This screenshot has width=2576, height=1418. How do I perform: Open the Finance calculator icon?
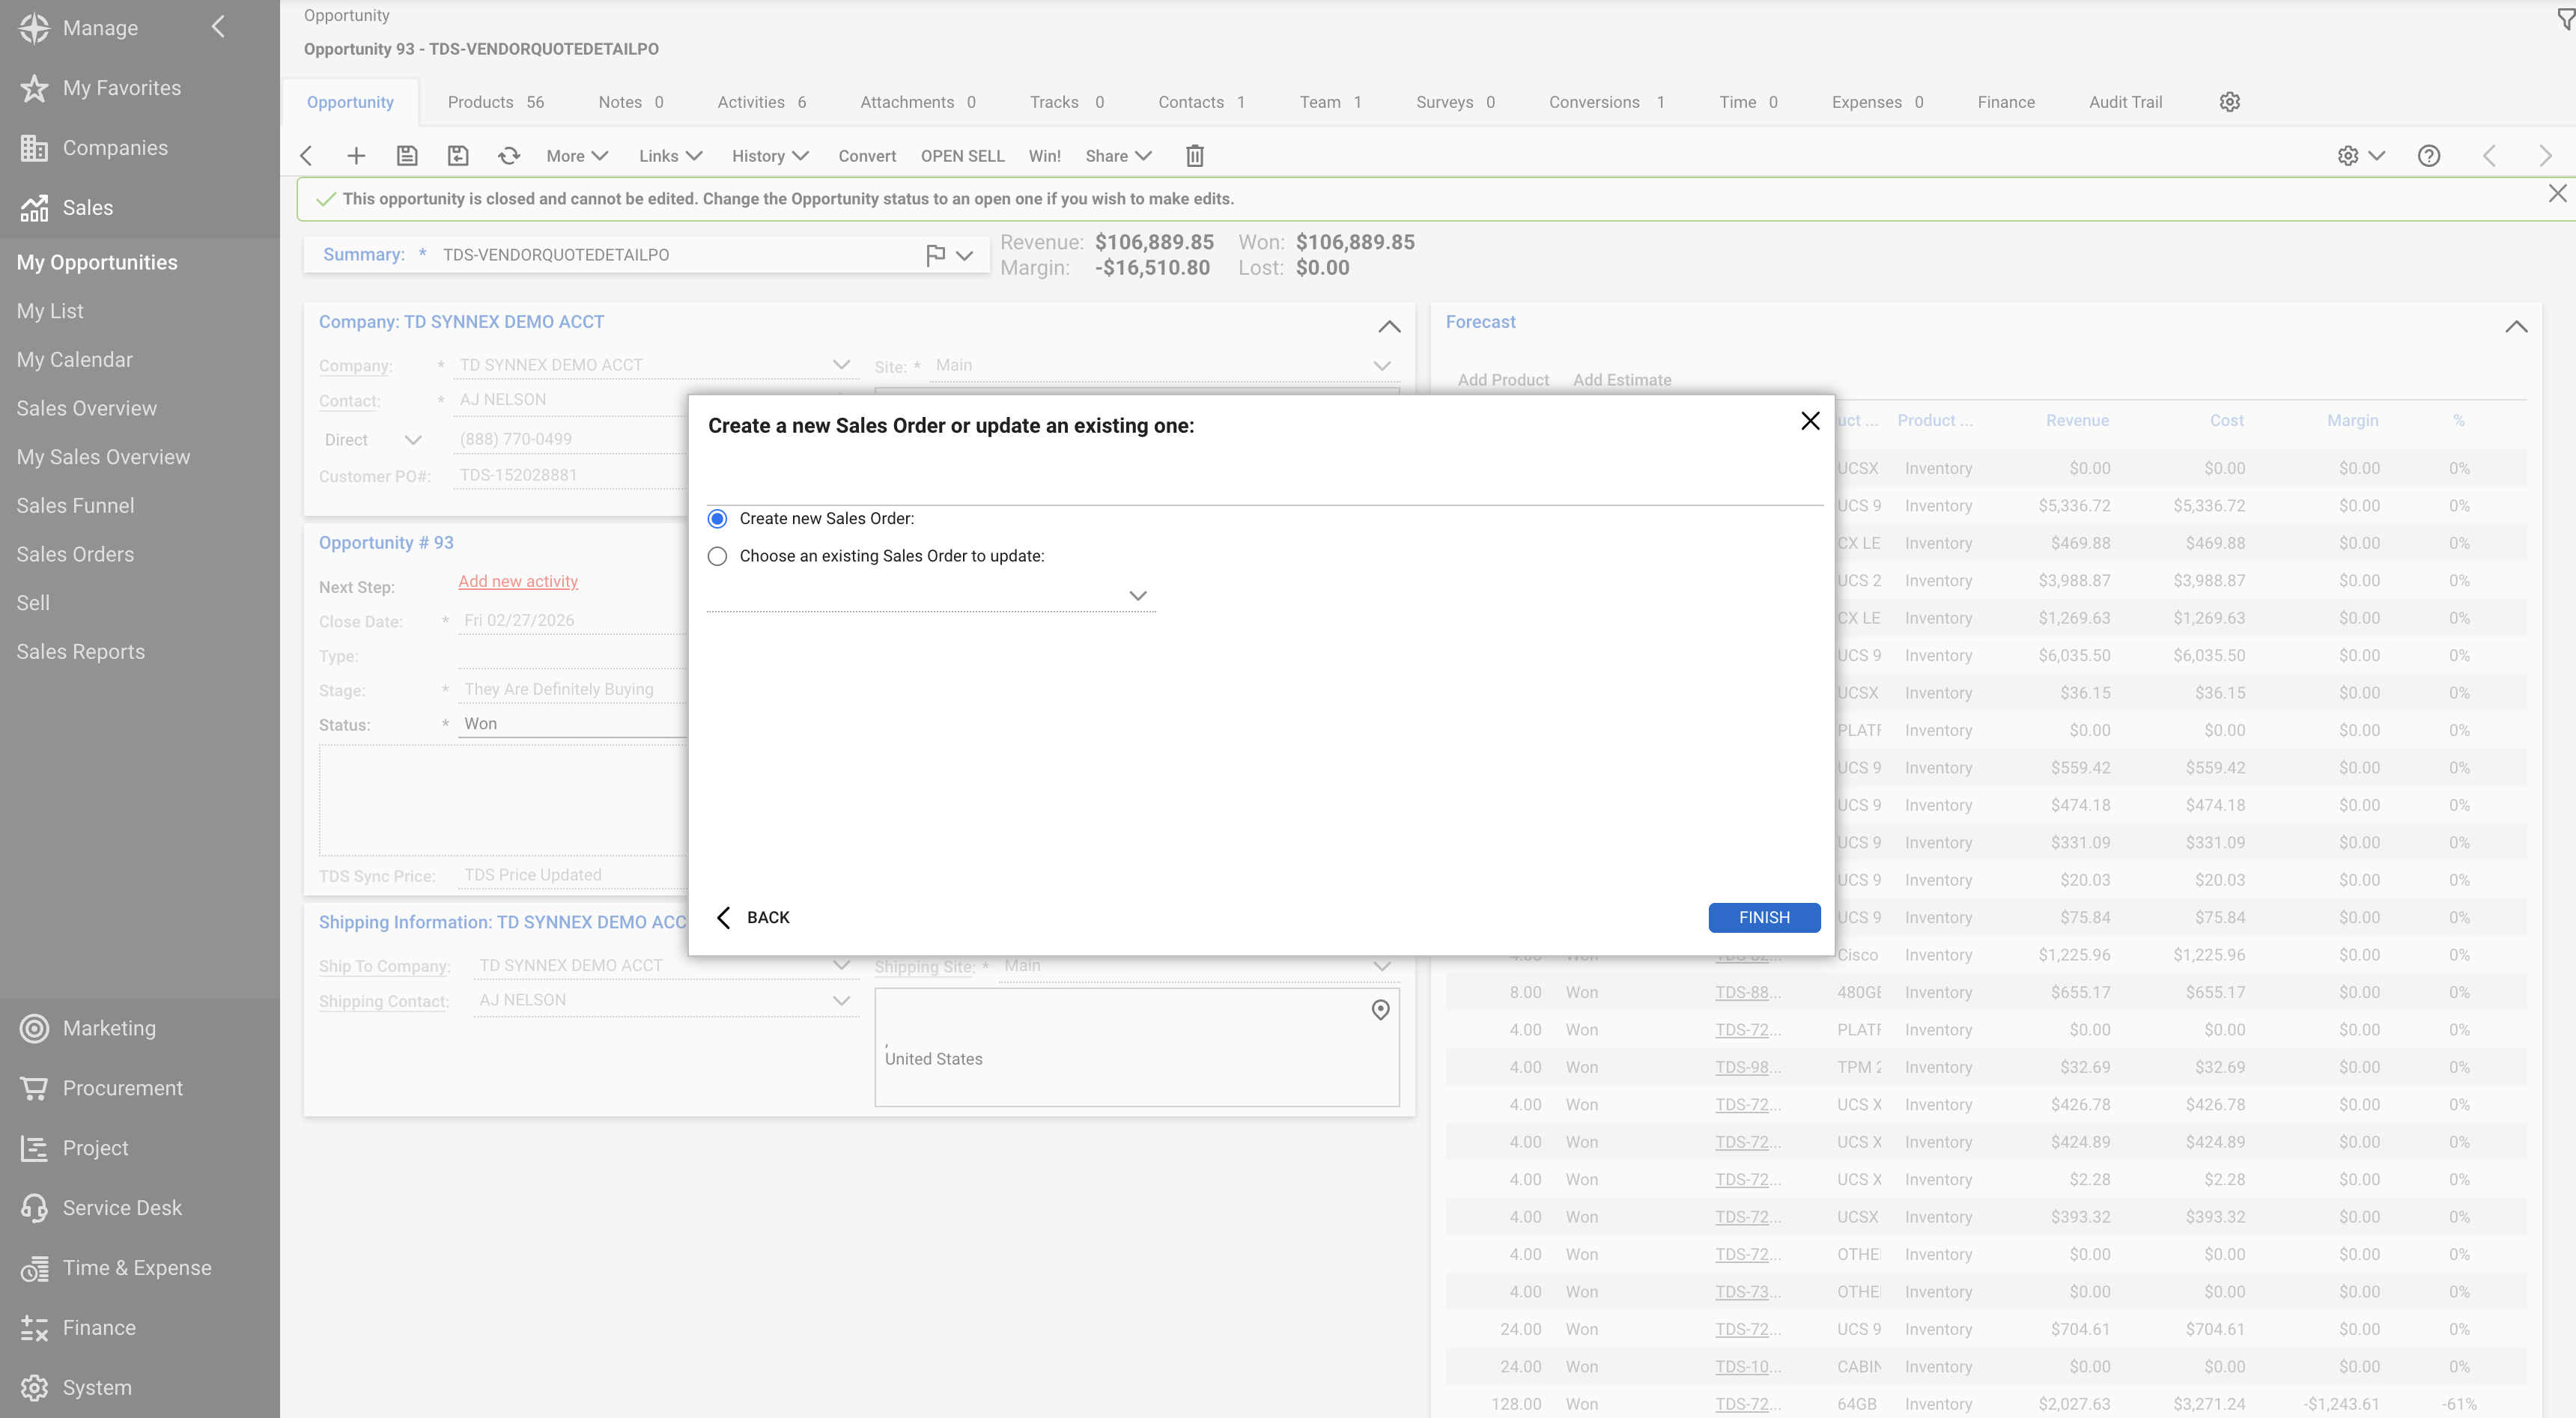(x=34, y=1328)
